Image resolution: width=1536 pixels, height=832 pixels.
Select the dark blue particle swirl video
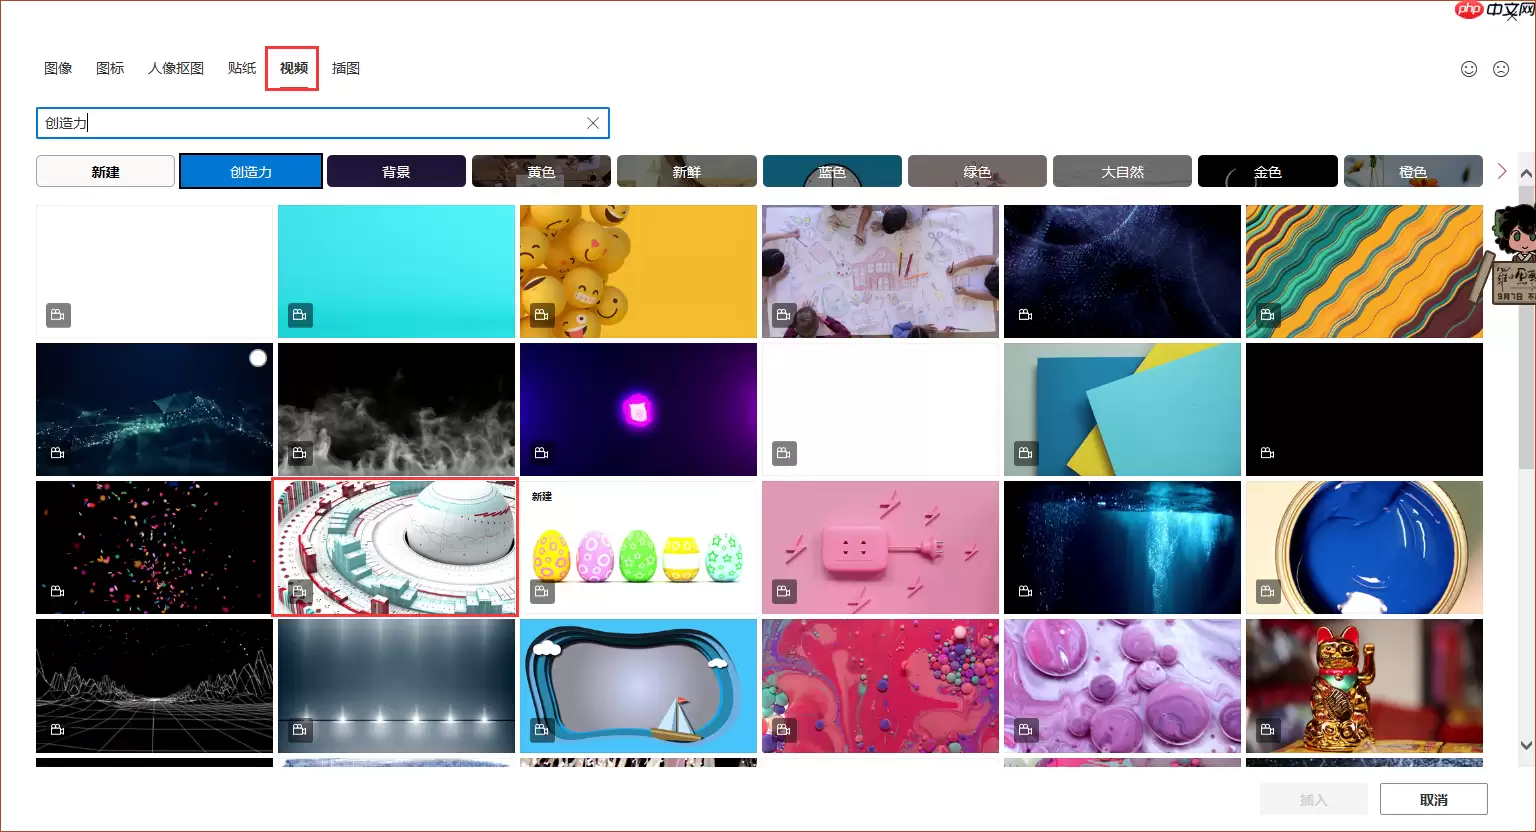1122,271
